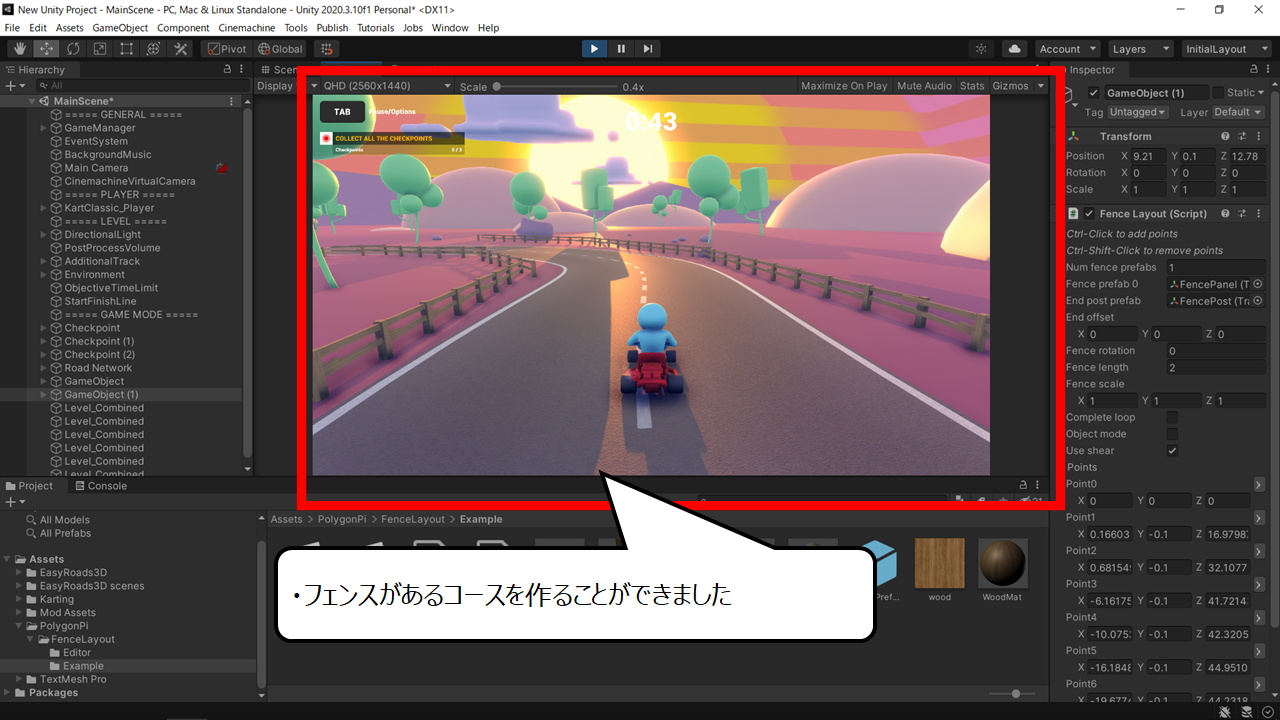The width and height of the screenshot is (1280, 720).
Task: Open the GameObject menu
Action: (x=120, y=28)
